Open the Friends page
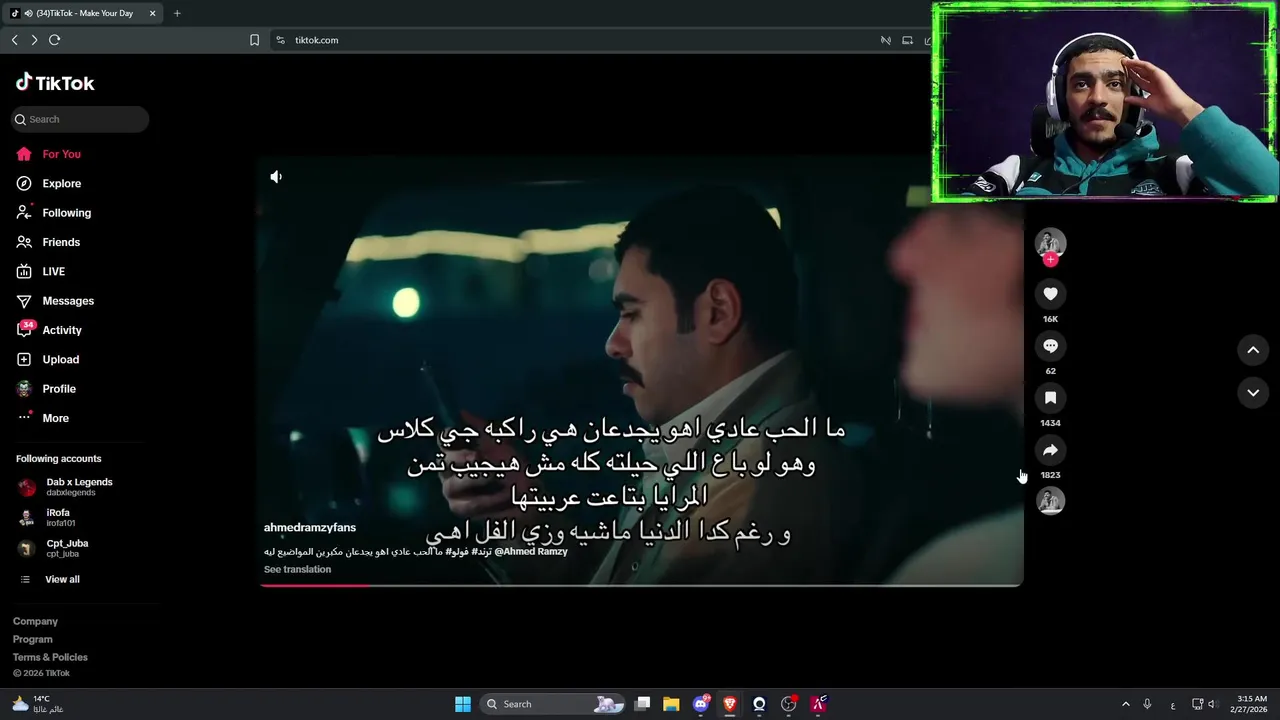1280x720 pixels. point(48,242)
